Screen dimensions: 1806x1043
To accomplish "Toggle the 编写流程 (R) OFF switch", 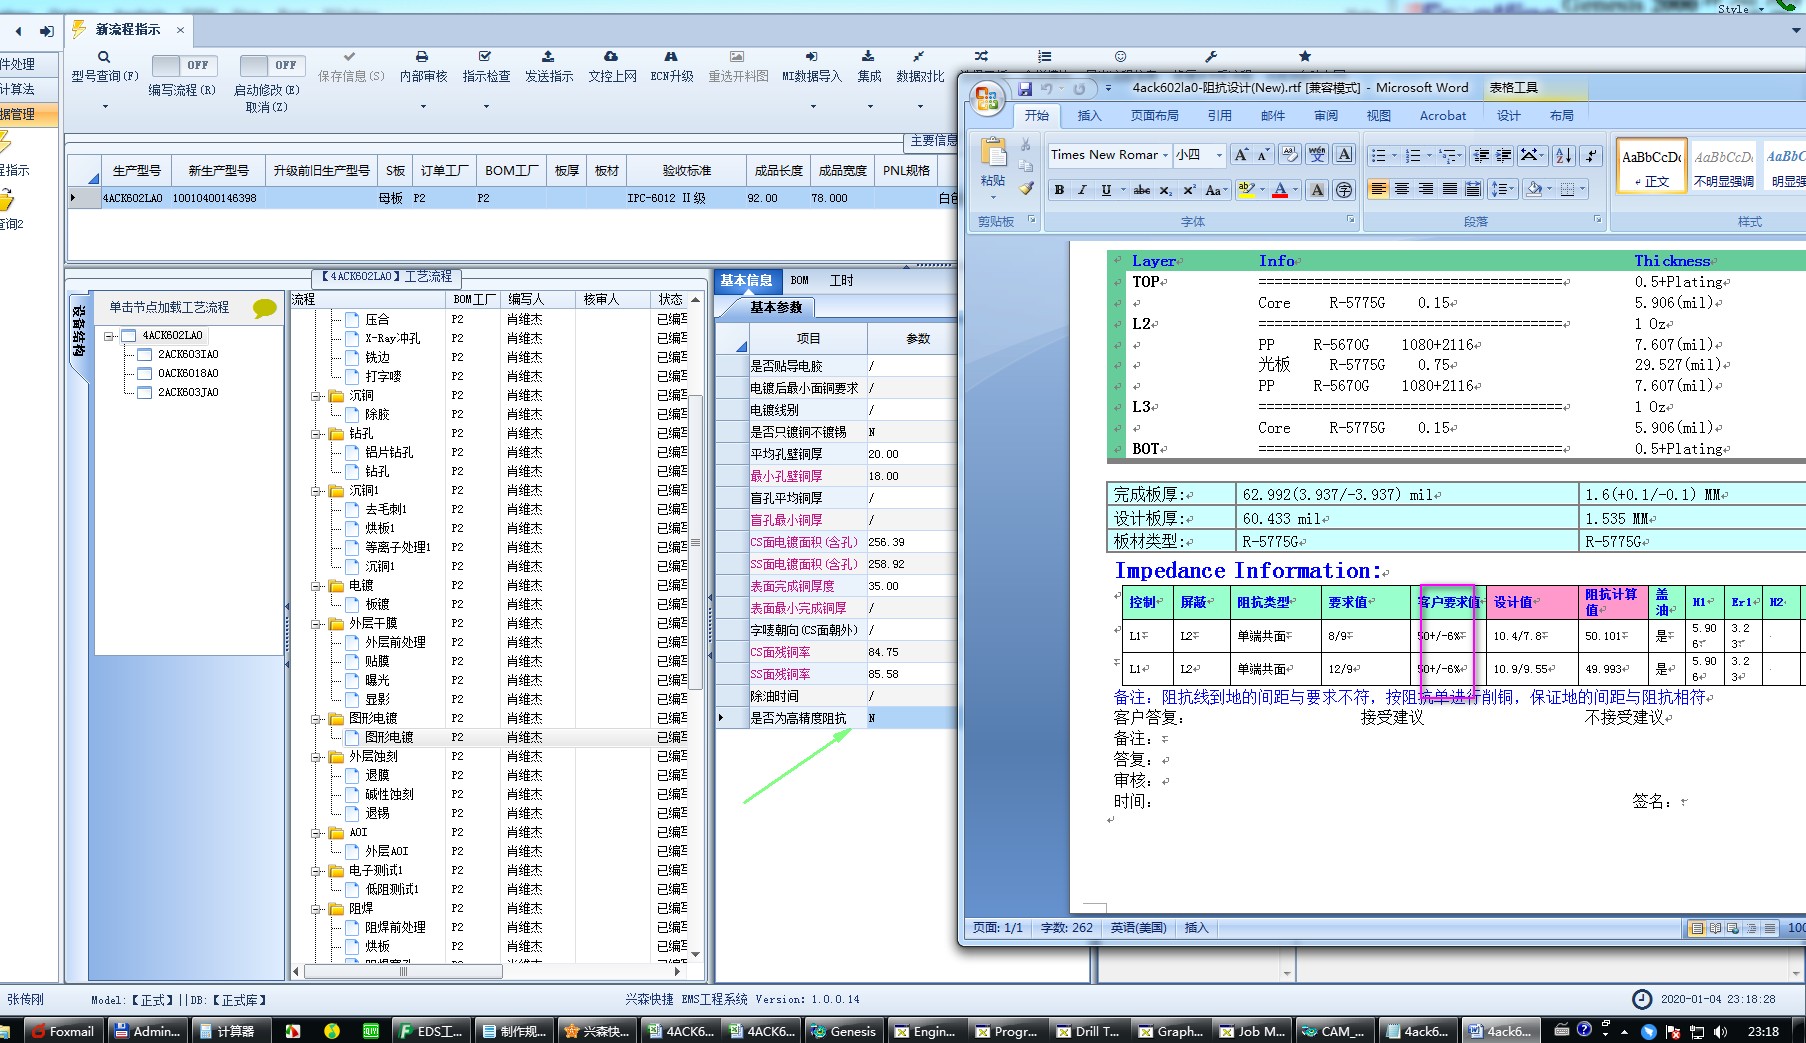I will point(183,65).
